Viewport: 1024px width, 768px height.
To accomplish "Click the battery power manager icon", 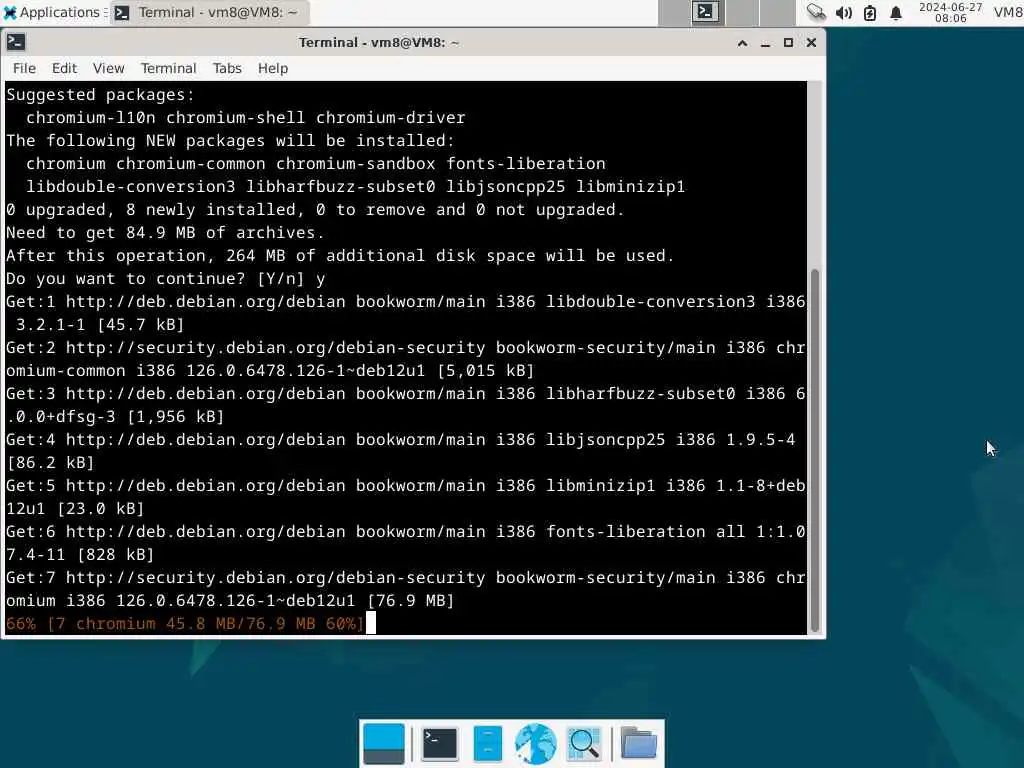I will [x=869, y=12].
